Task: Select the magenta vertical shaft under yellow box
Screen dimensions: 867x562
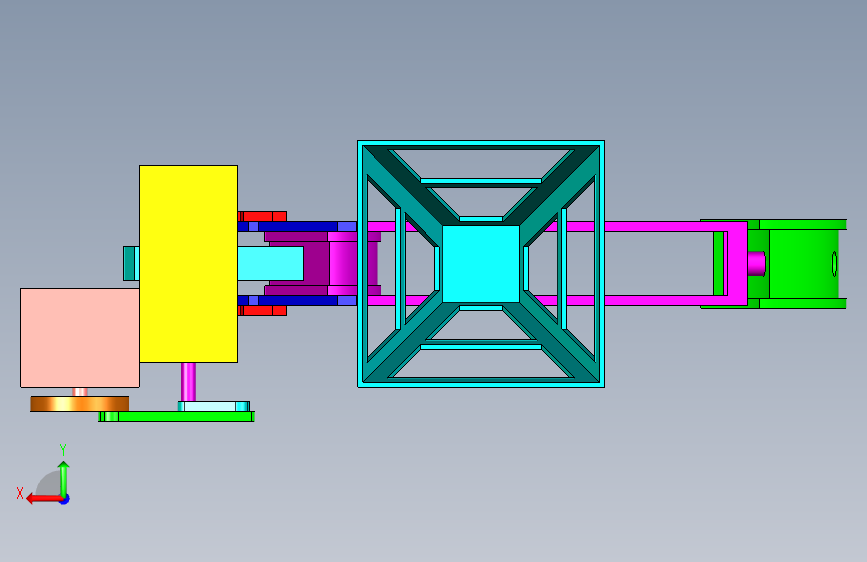Action: pyautogui.click(x=189, y=382)
